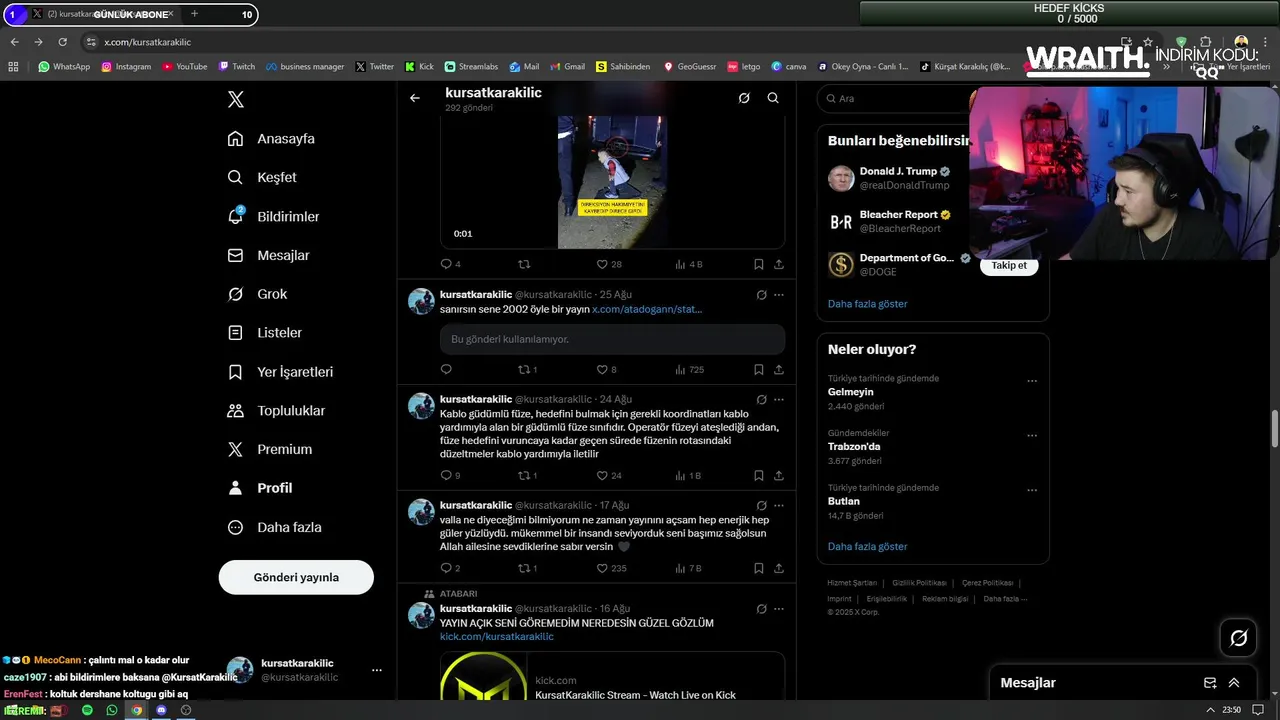Viewport: 1280px width, 720px height.
Task: Open account menu dots beside kursatkarakilic
Action: pos(377,670)
